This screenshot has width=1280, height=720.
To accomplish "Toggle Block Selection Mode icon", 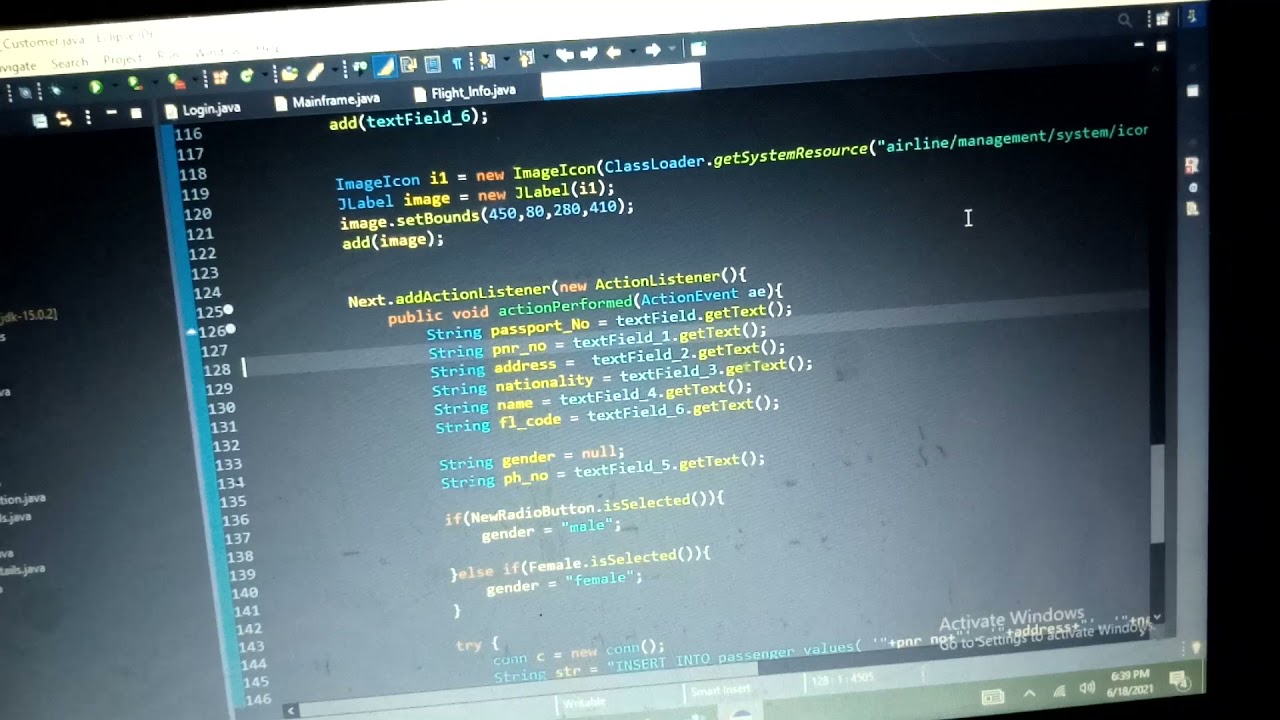I will (432, 65).
